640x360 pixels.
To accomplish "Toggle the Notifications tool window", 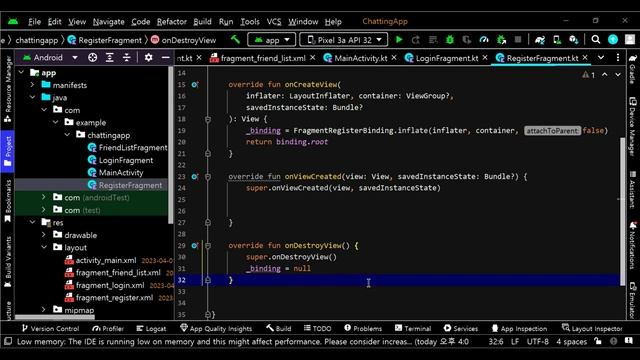I will click(x=633, y=245).
